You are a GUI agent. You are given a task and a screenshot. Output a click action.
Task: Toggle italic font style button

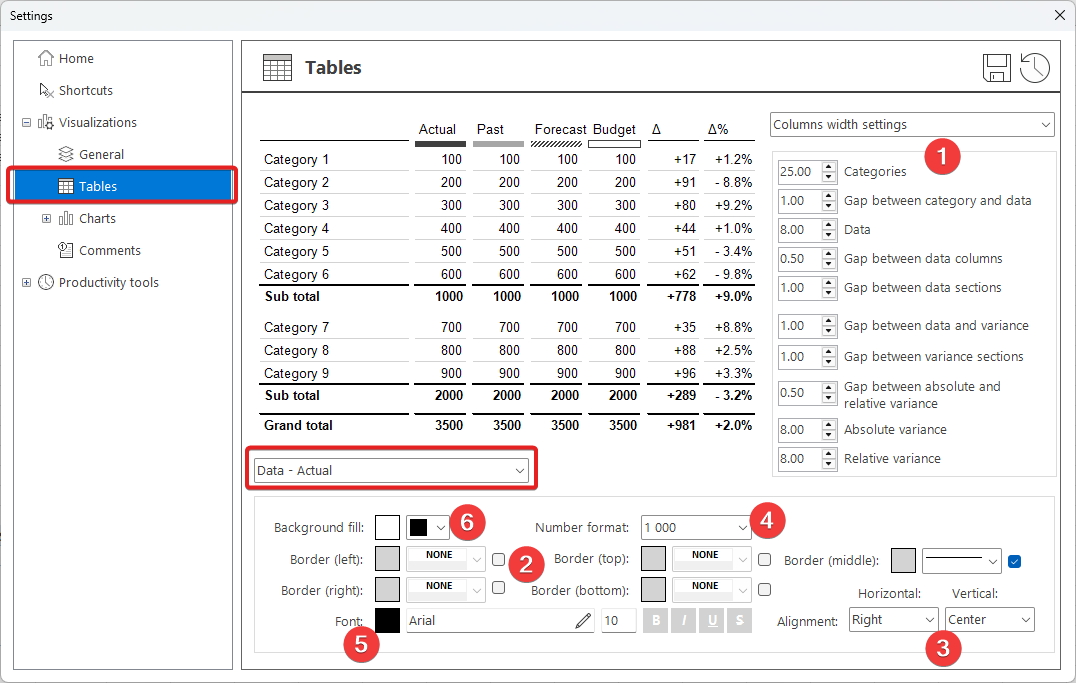pyautogui.click(x=684, y=621)
